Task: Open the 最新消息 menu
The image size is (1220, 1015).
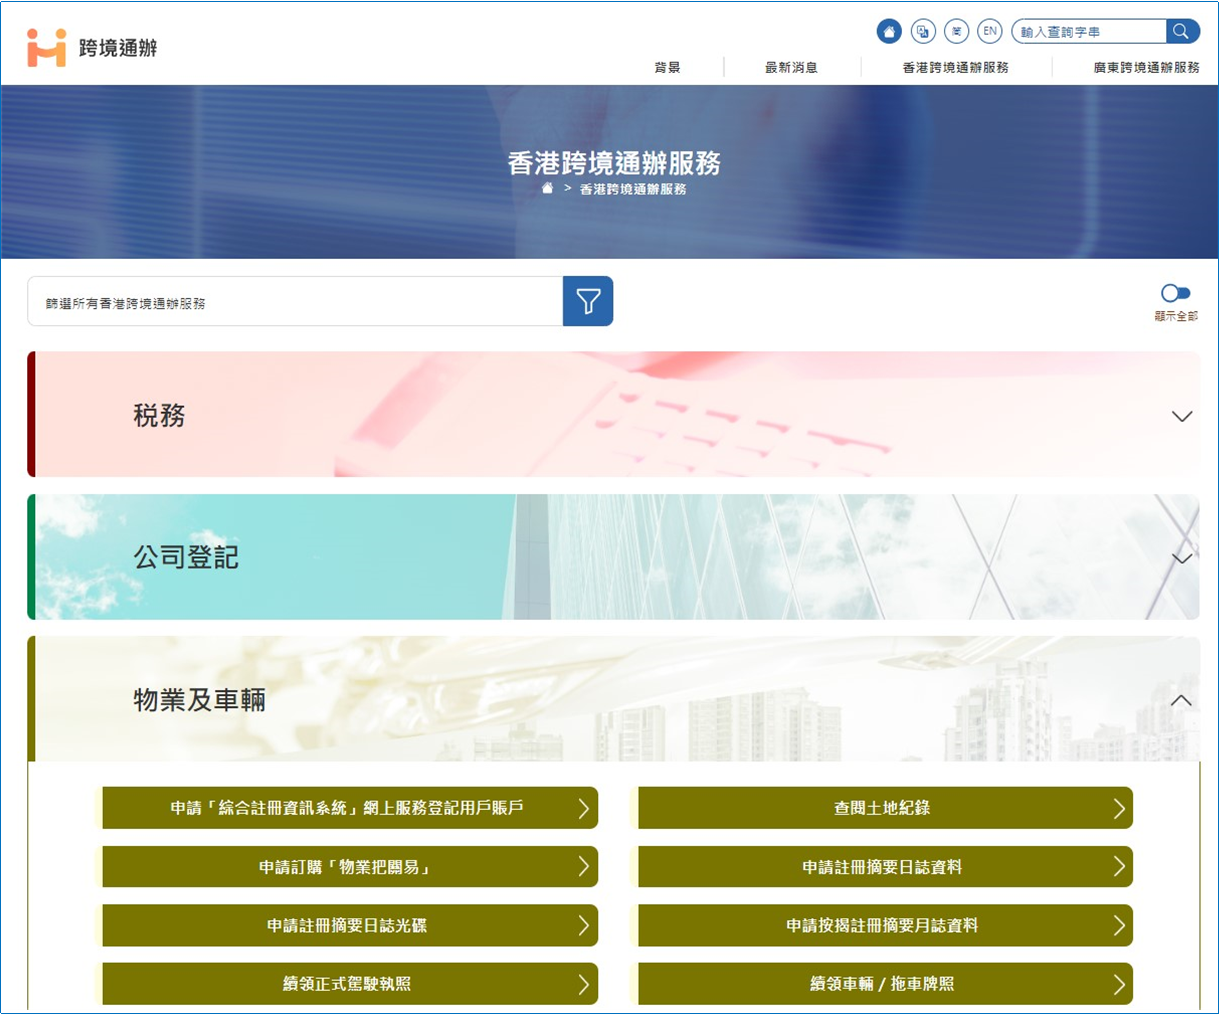Action: 791,68
